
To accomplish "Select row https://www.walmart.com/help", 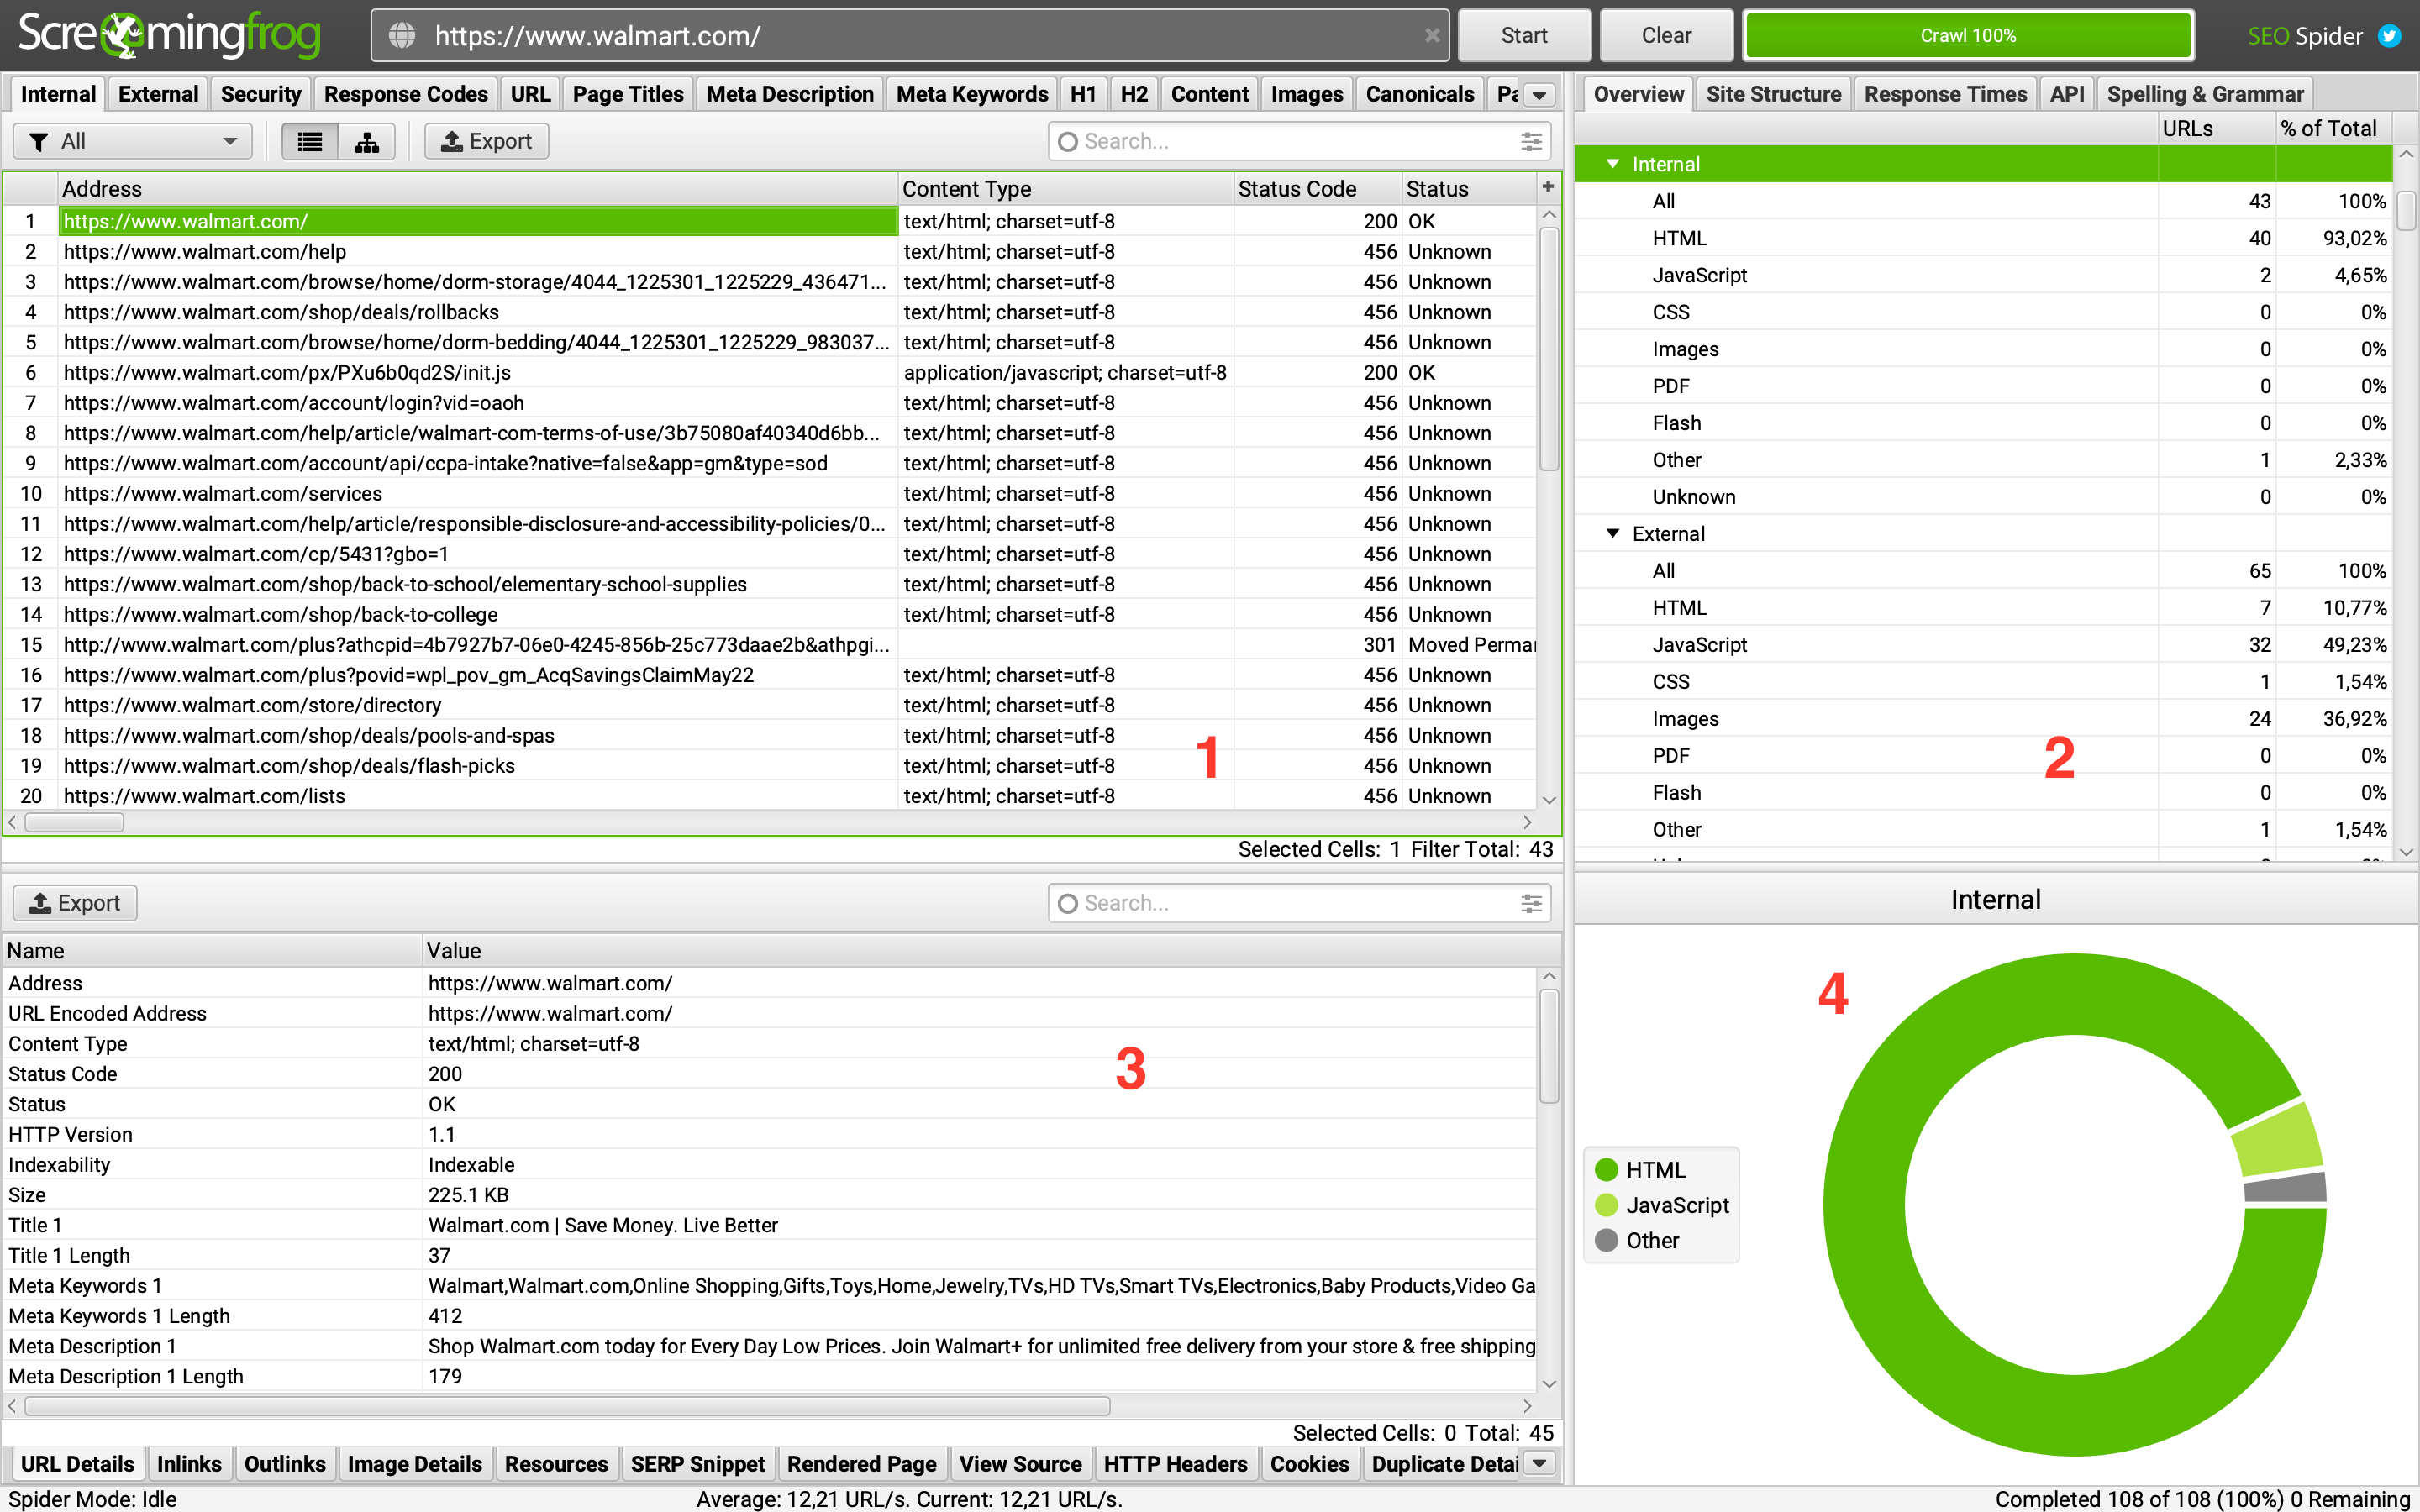I will (770, 252).
